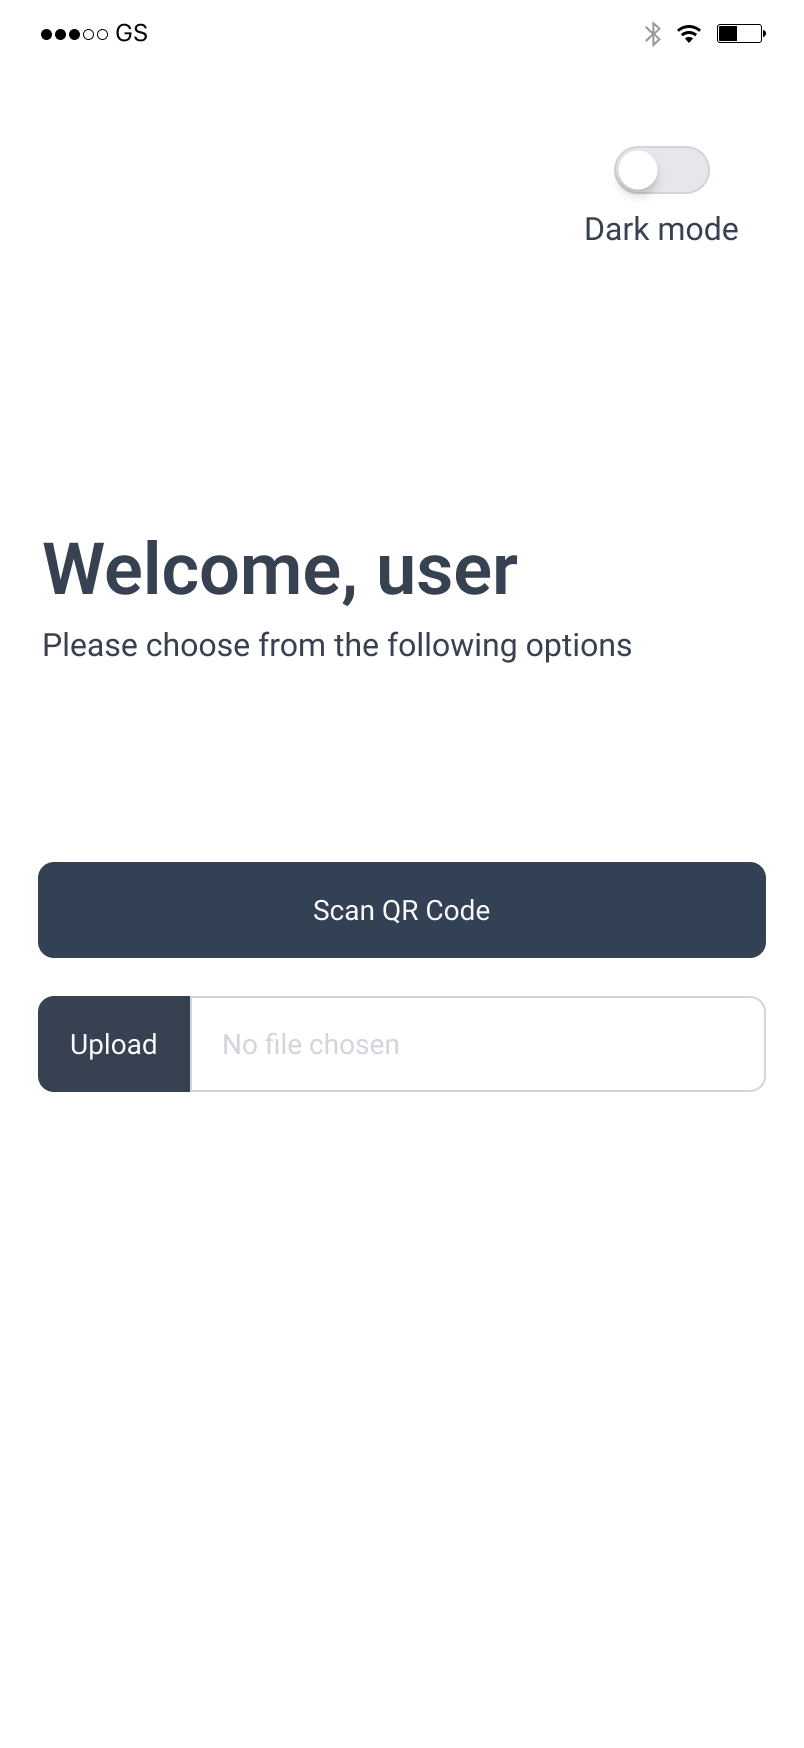Click the gray track of the dark mode switch
This screenshot has width=804, height=1748.
click(687, 170)
